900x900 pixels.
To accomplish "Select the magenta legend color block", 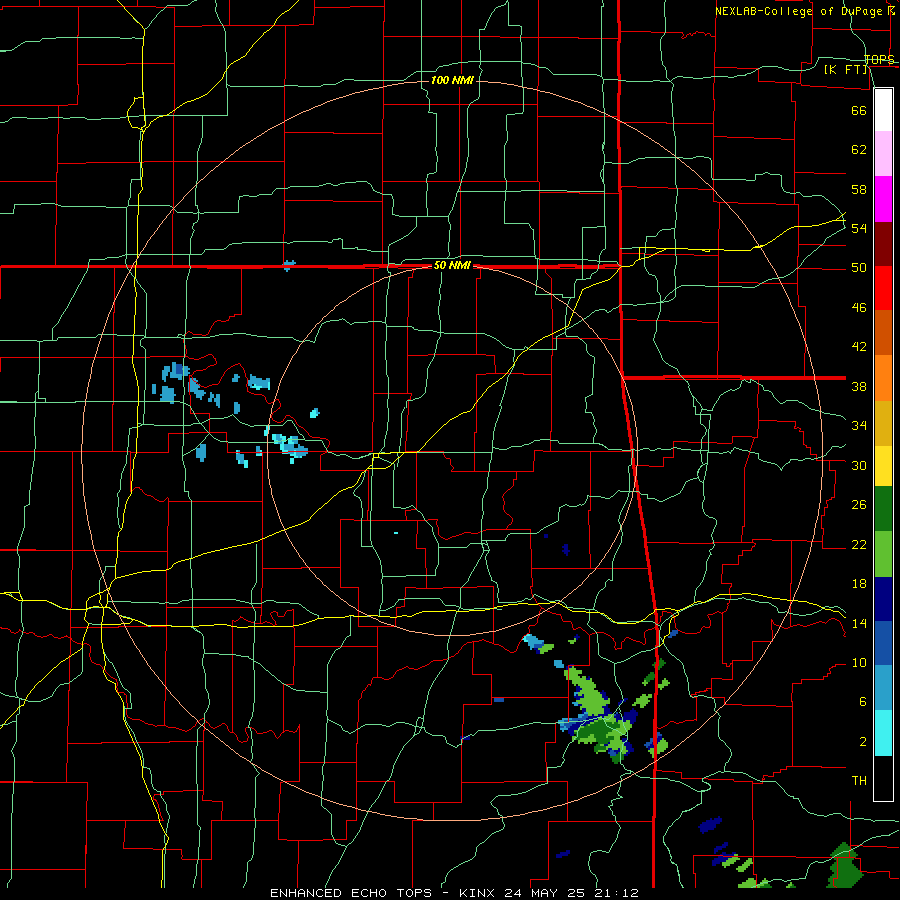I will point(883,199).
